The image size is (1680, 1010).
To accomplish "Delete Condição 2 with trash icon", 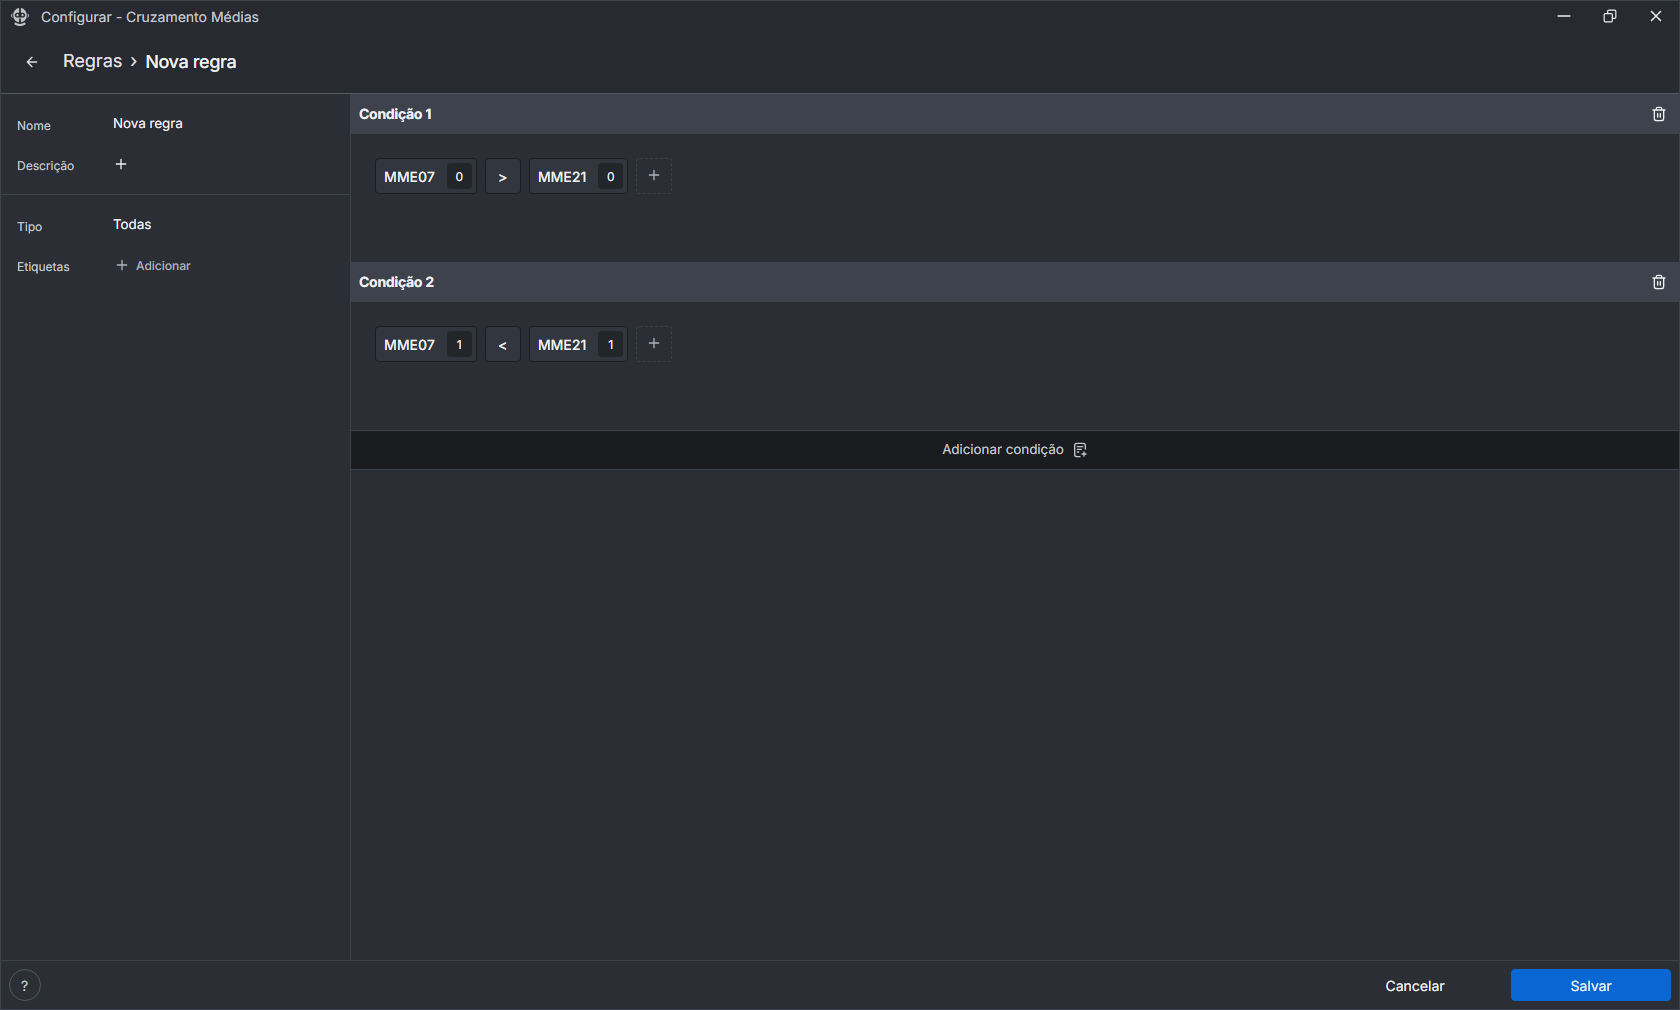I will tap(1658, 282).
